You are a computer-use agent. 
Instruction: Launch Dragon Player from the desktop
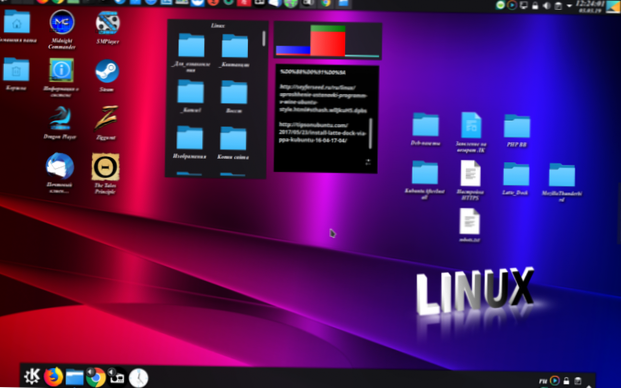[60, 118]
